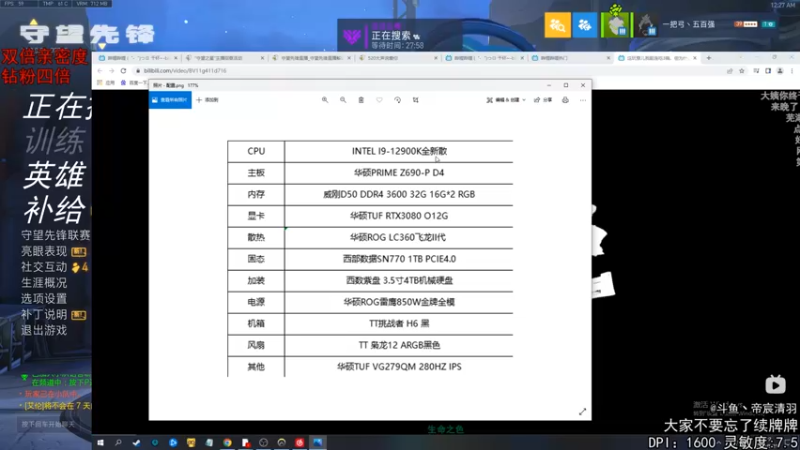Add the photo to favorites with the heart icon
Screen dimensions: 800x450
click(379, 100)
